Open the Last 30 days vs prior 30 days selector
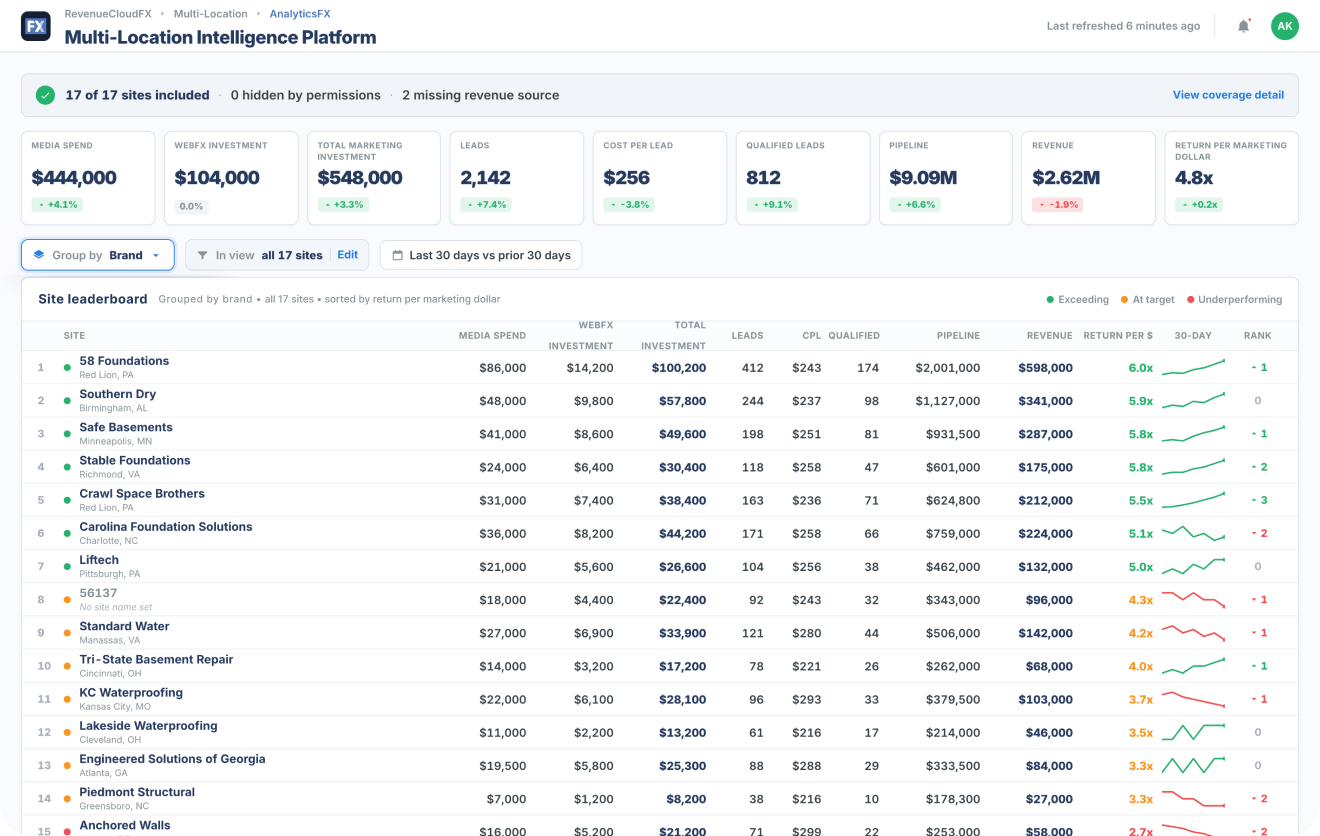 [481, 255]
